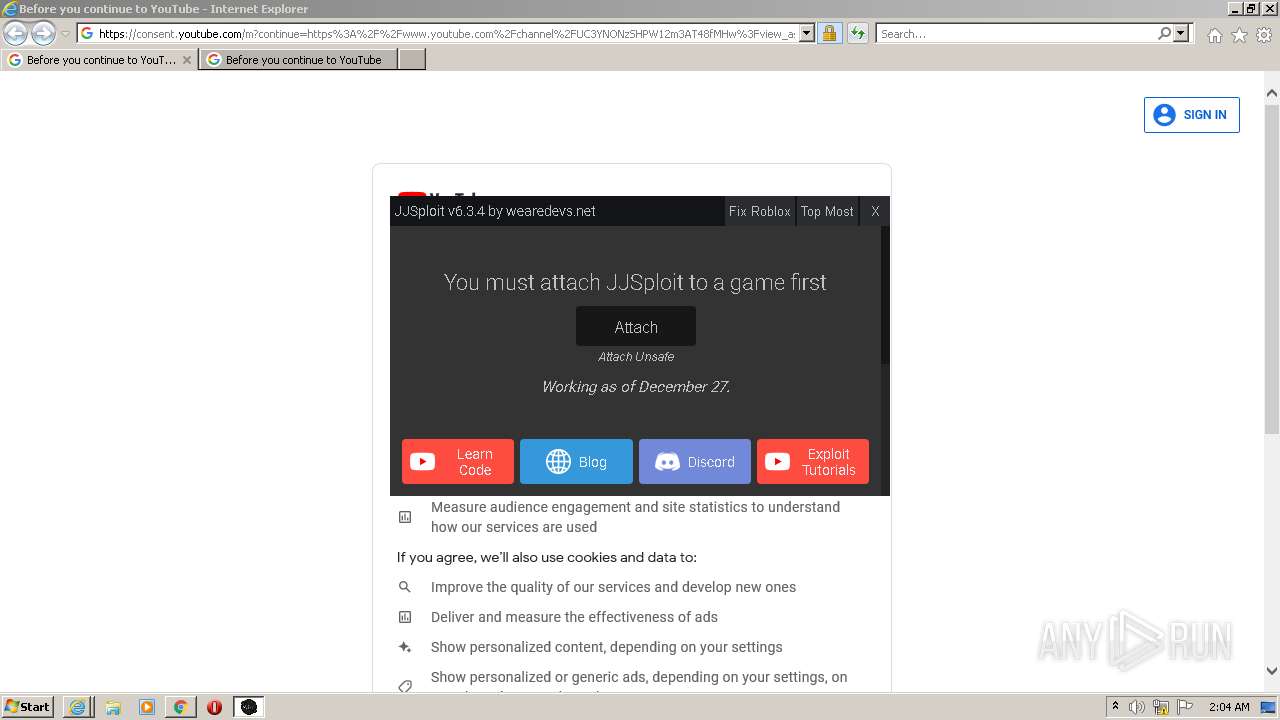Close the first browser tab

[186, 60]
